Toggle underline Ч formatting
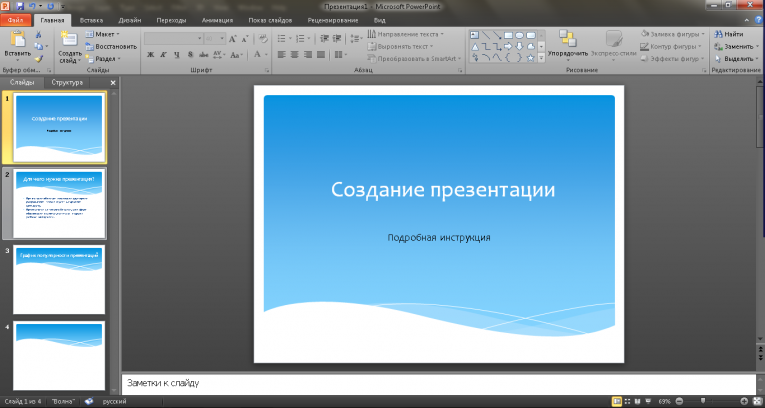765x408 pixels. (177, 55)
